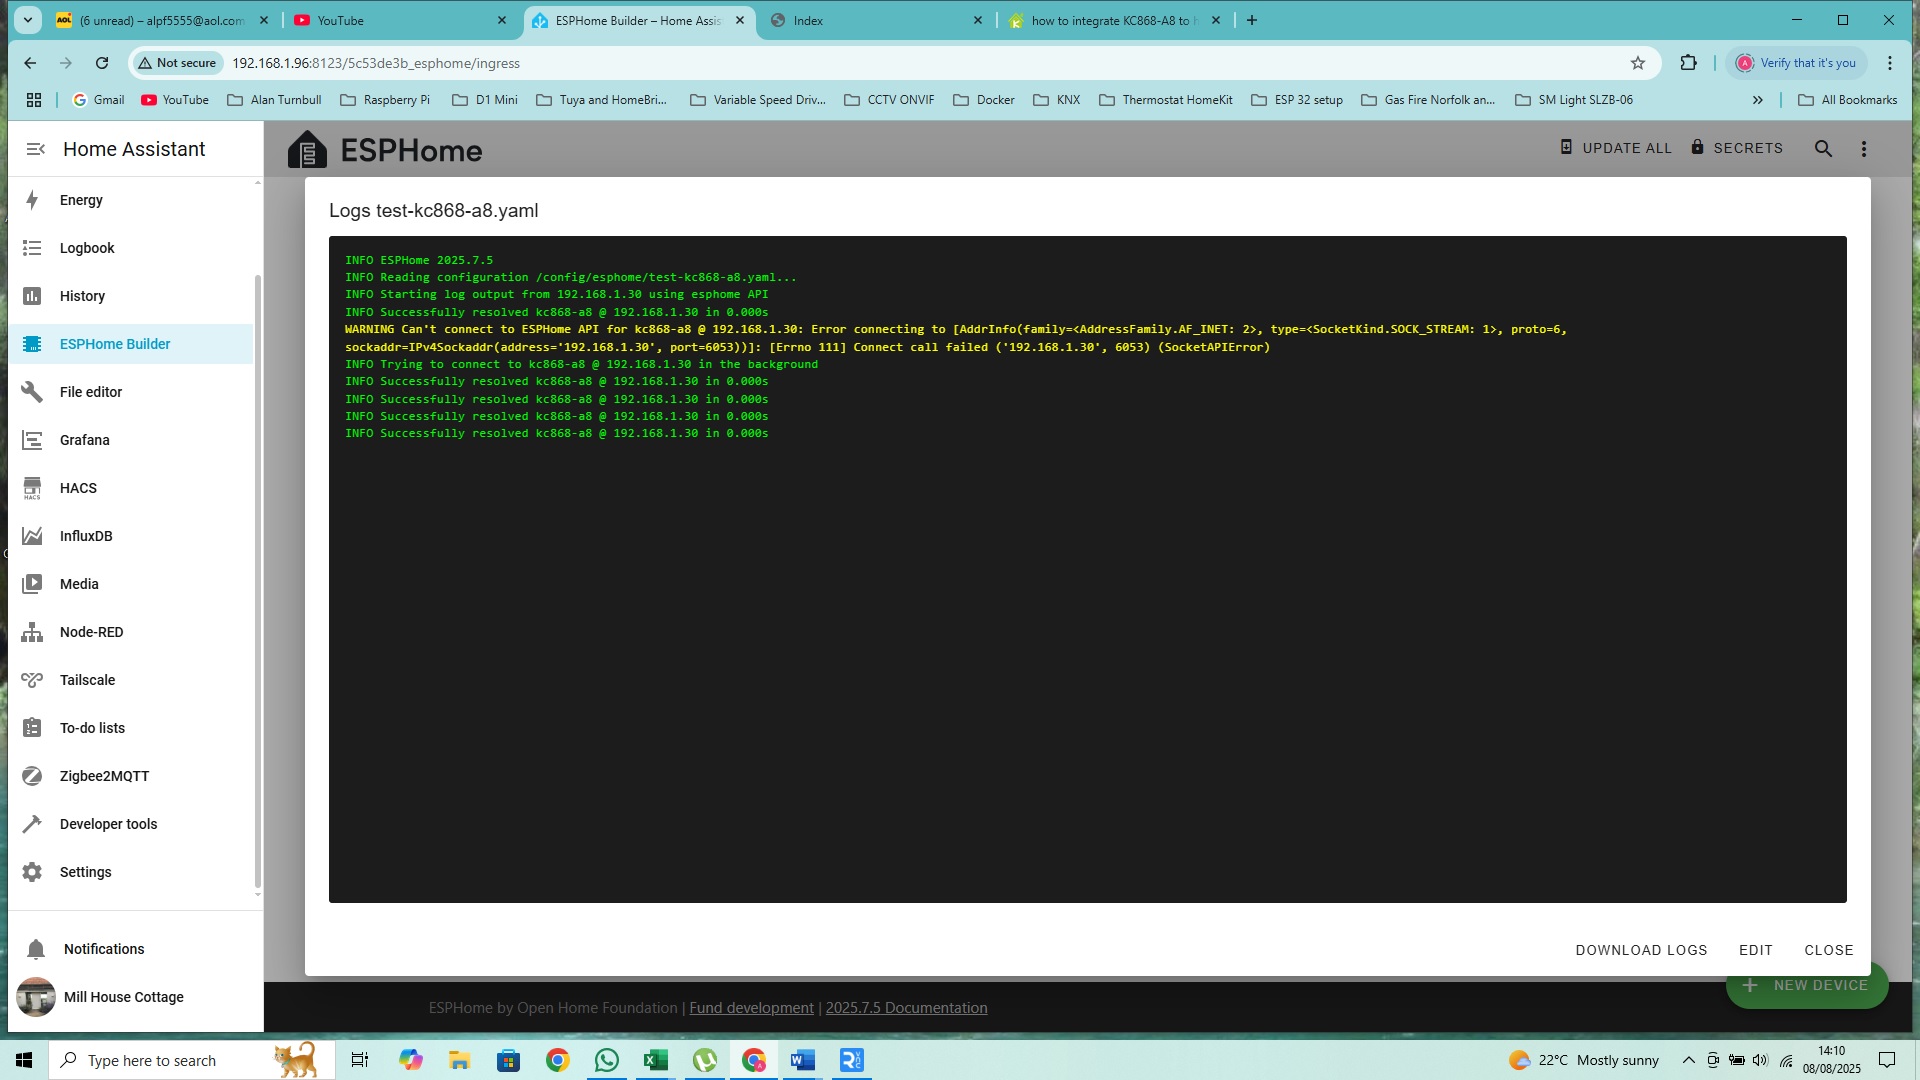Screen dimensions: 1920x1080
Task: Open ESPHome three-dot overflow menu
Action: point(1863,148)
